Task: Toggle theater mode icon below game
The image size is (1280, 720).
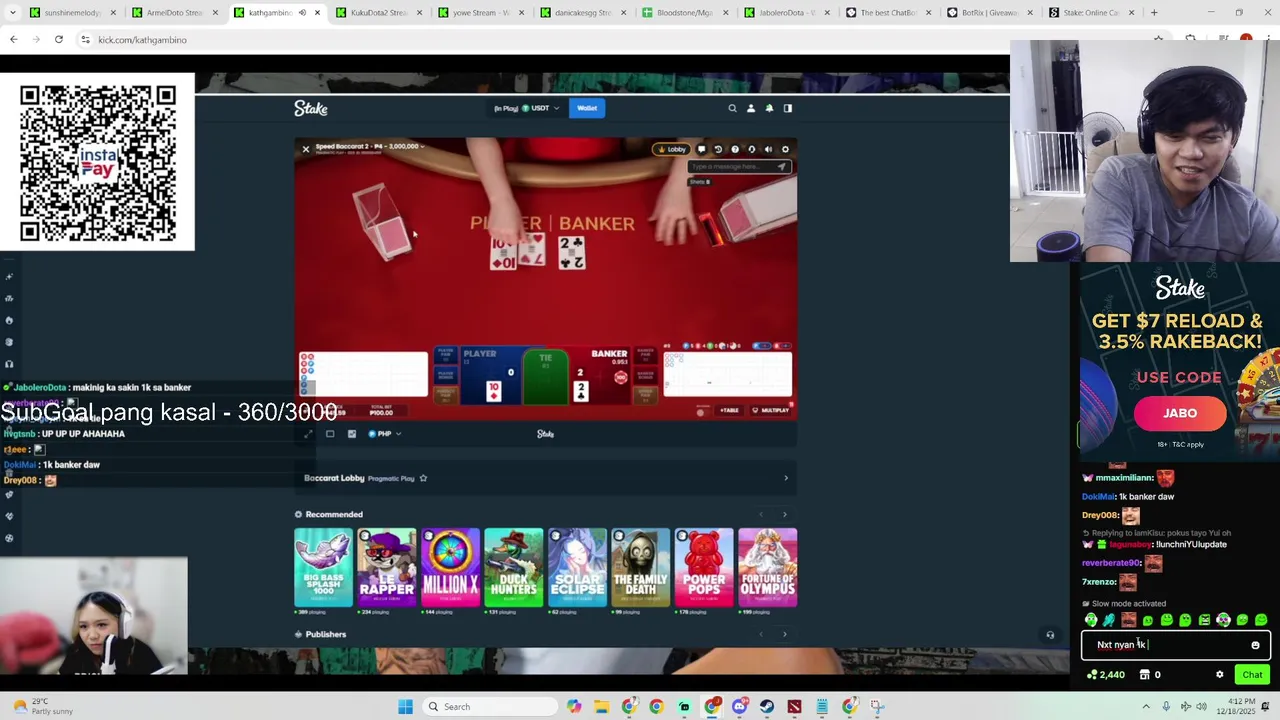Action: [x=330, y=434]
